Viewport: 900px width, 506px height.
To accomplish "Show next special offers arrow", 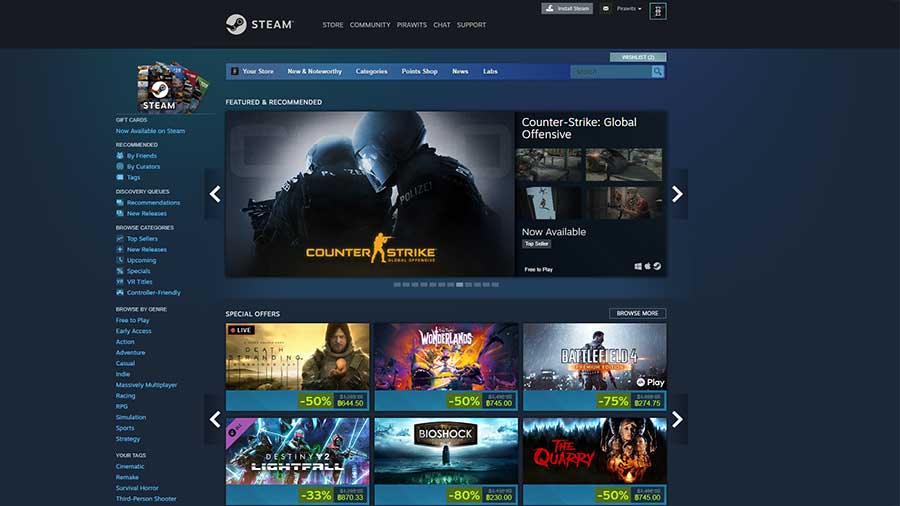I will point(677,419).
